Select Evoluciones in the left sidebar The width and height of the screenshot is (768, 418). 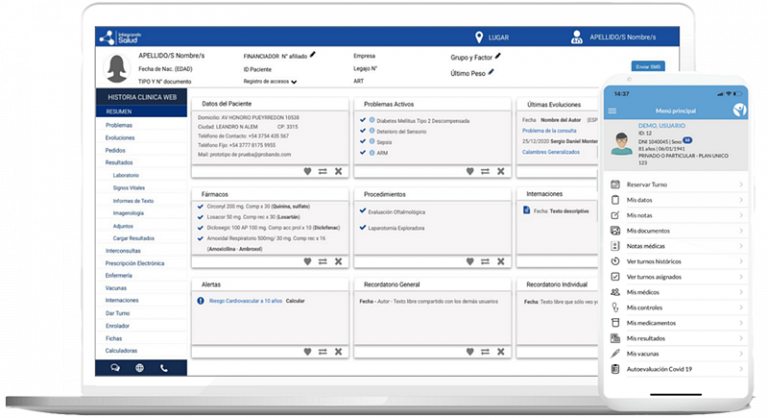click(120, 137)
